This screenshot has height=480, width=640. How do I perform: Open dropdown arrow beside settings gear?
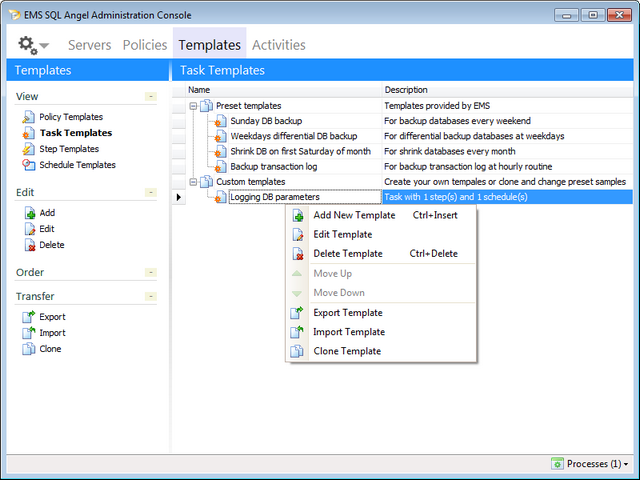tap(44, 46)
